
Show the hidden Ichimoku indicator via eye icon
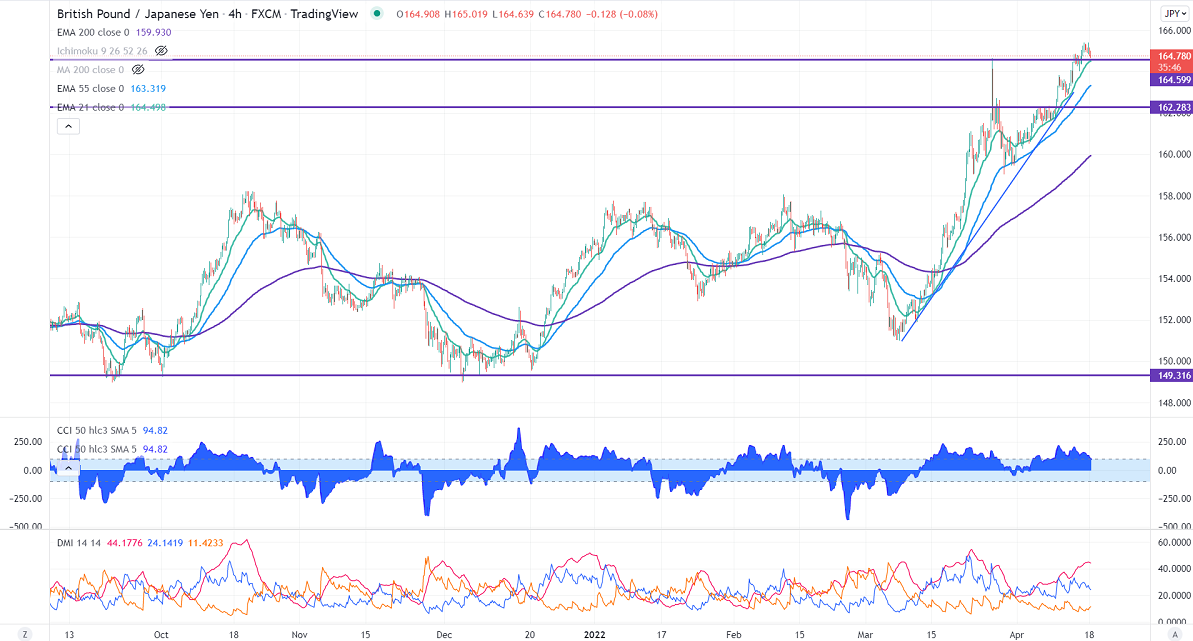161,51
